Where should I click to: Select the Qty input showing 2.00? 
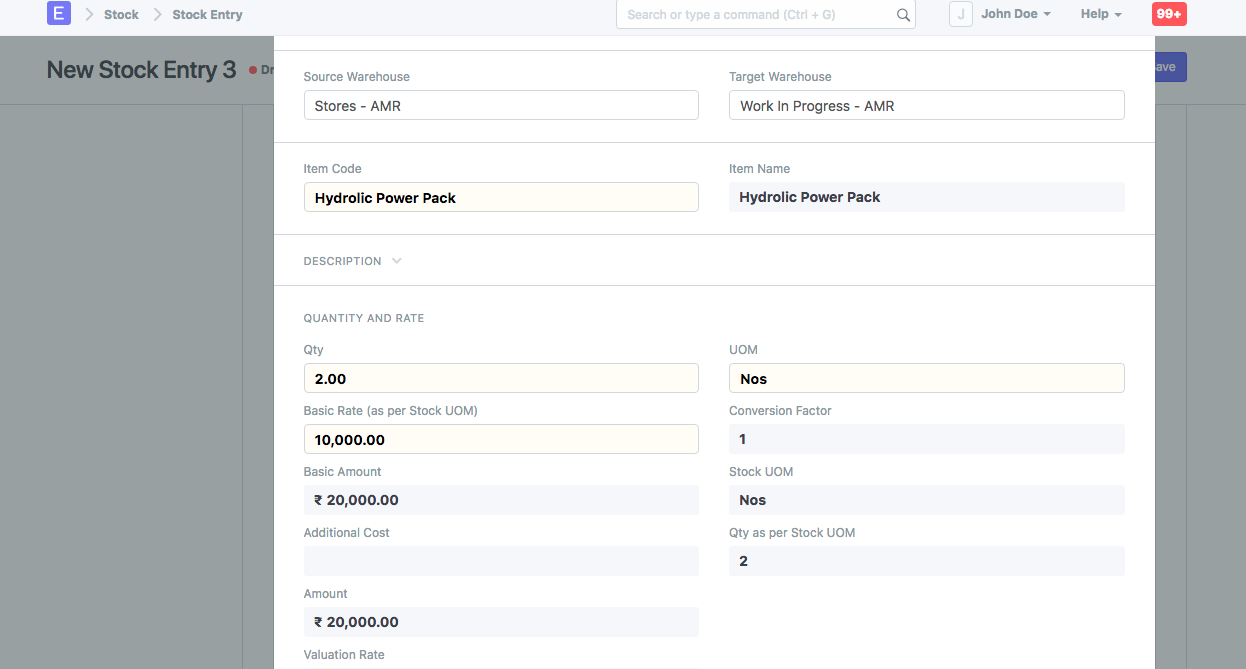point(501,378)
